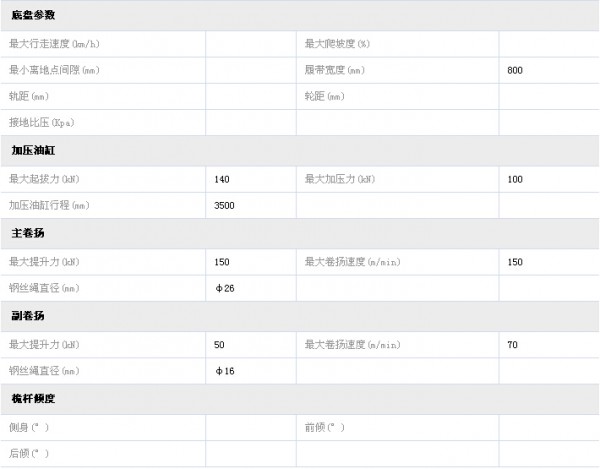
Task: Click the 副卷扬 最大提升力 value 50
Action: point(220,345)
